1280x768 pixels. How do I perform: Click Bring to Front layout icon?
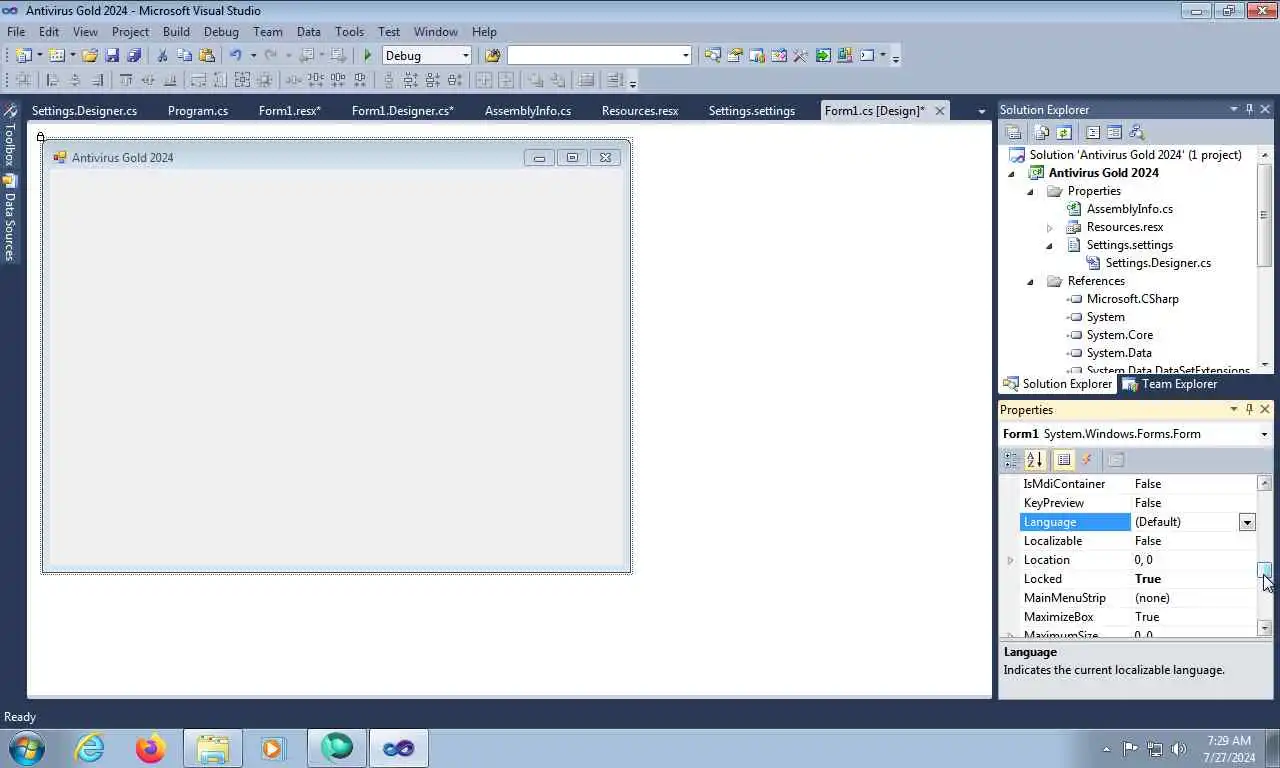[537, 80]
